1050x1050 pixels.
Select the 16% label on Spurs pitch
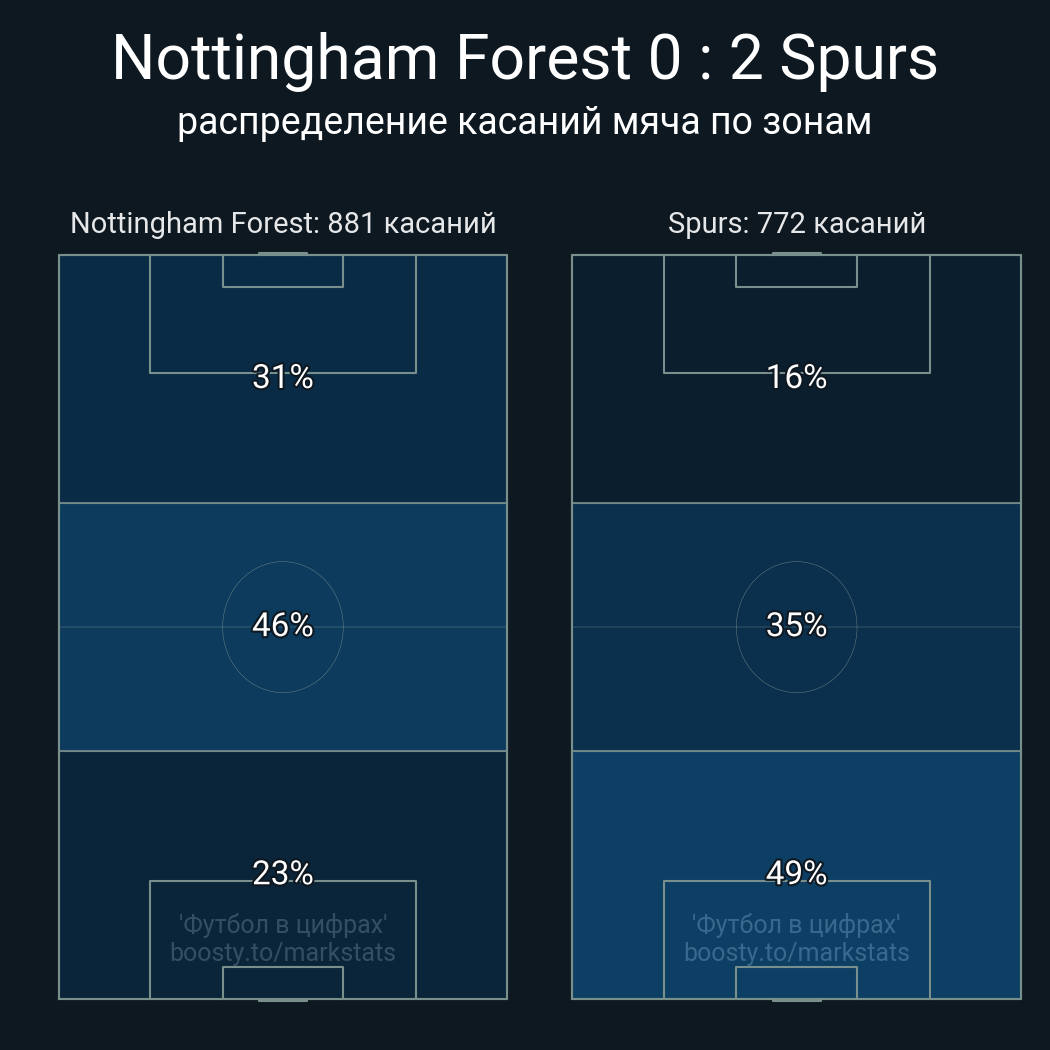click(796, 377)
